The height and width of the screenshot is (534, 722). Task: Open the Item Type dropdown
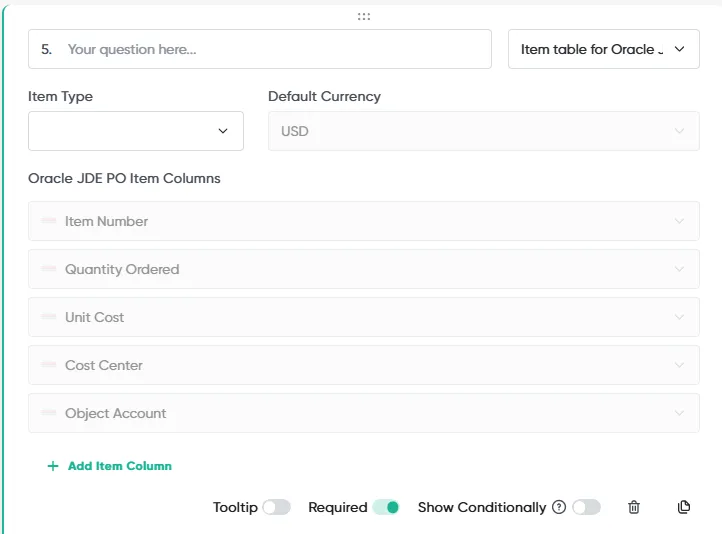pos(136,131)
